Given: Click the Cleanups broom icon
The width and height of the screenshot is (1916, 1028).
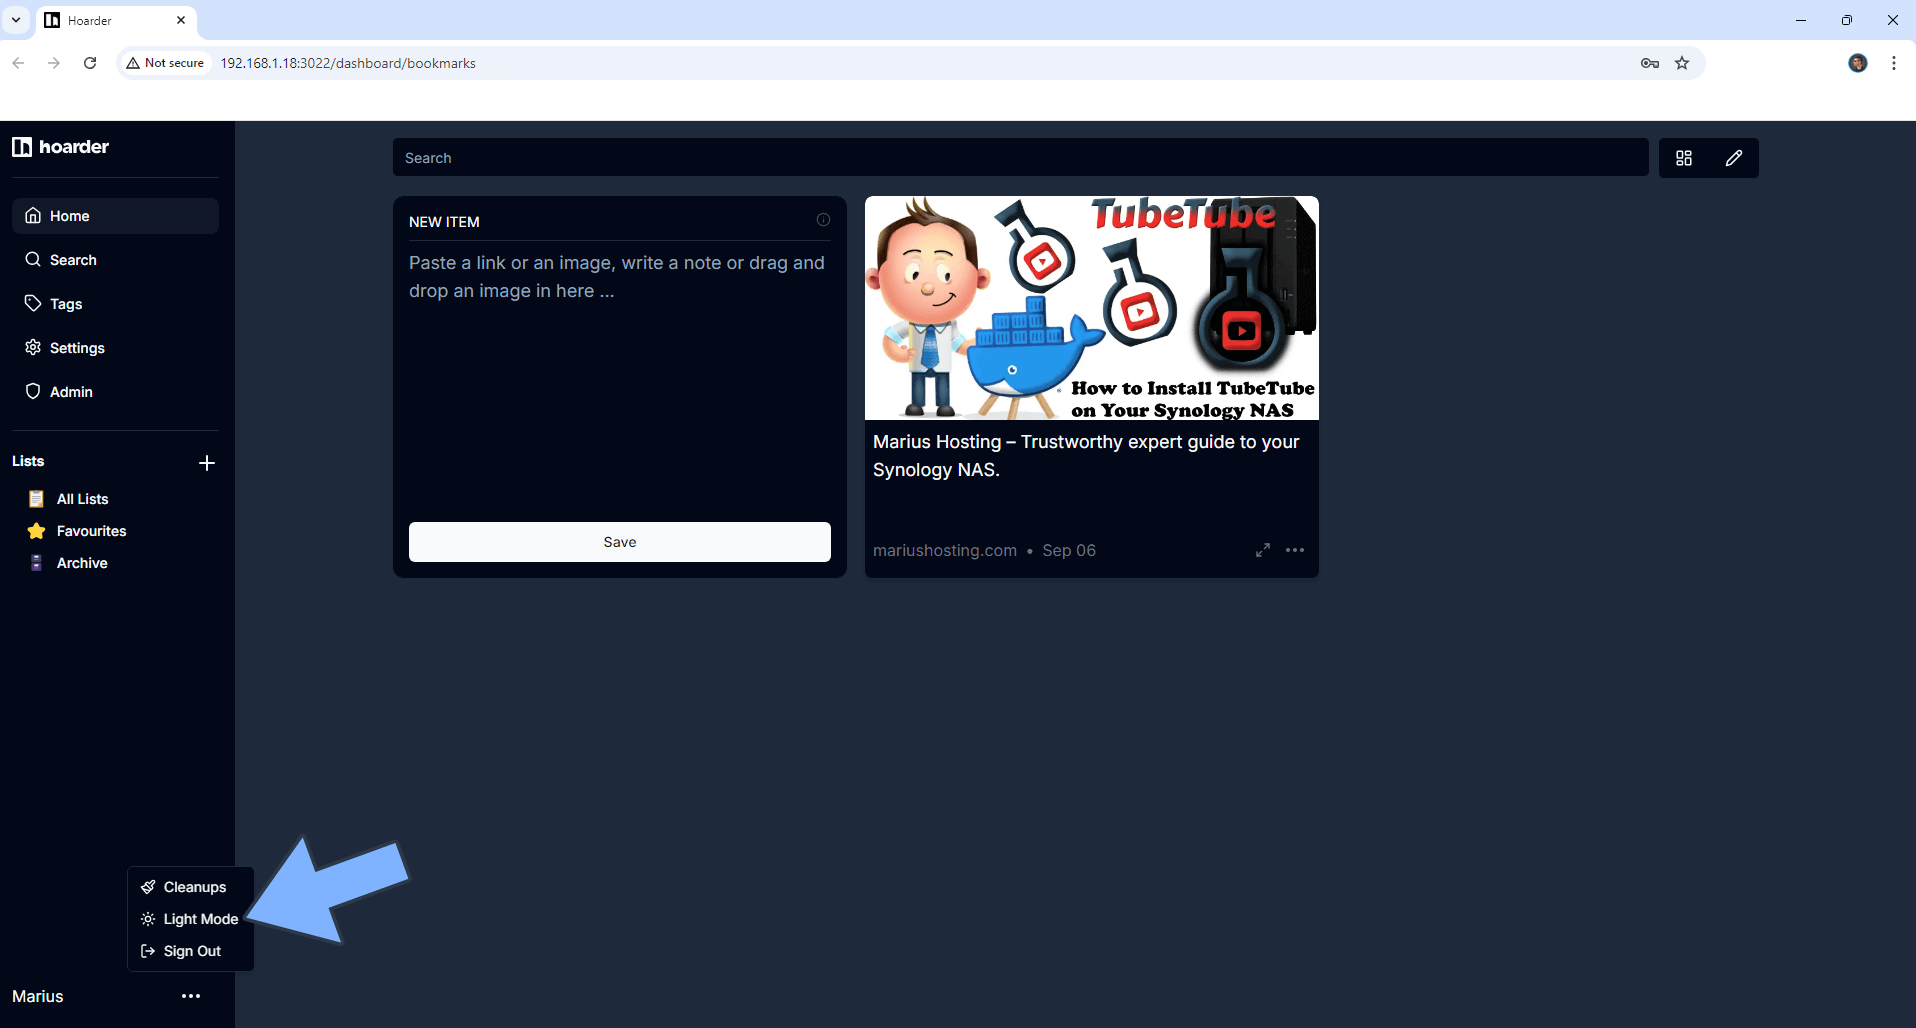Looking at the screenshot, I should coord(148,887).
